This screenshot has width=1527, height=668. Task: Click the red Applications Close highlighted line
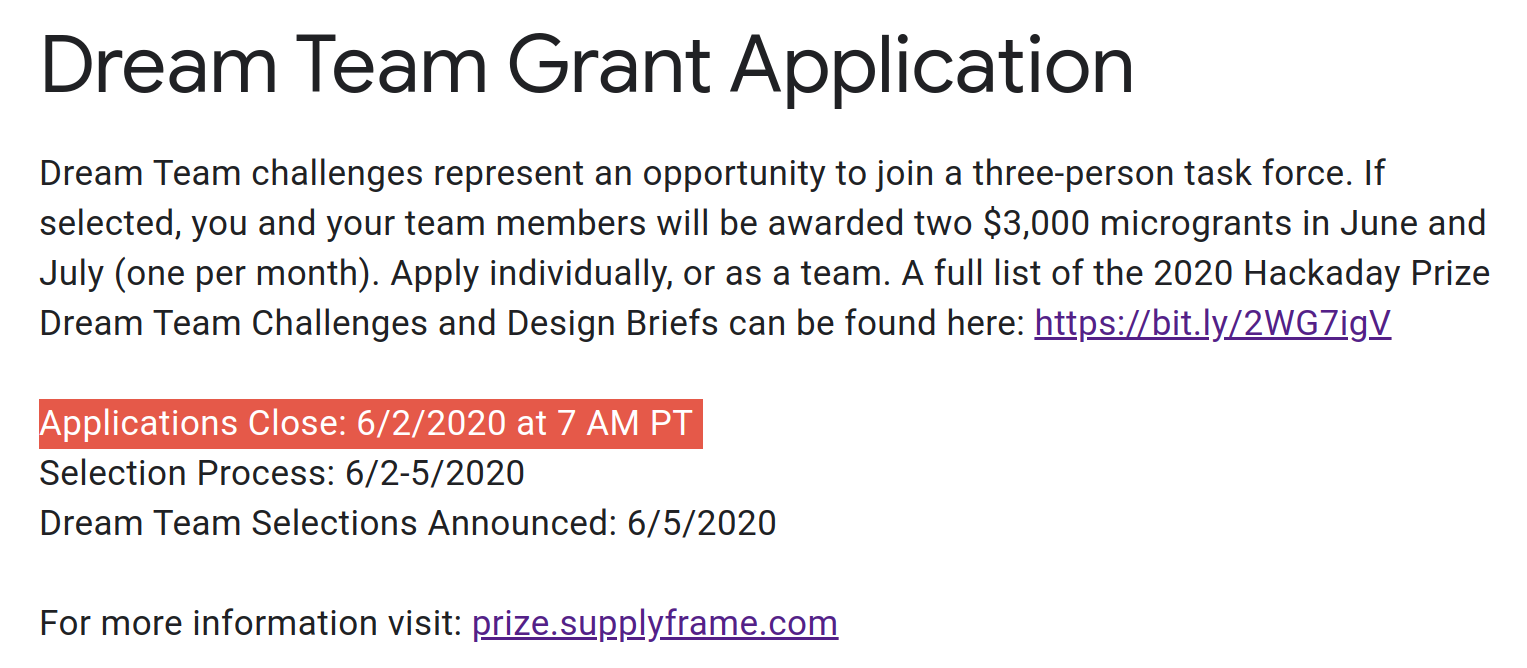click(x=370, y=423)
